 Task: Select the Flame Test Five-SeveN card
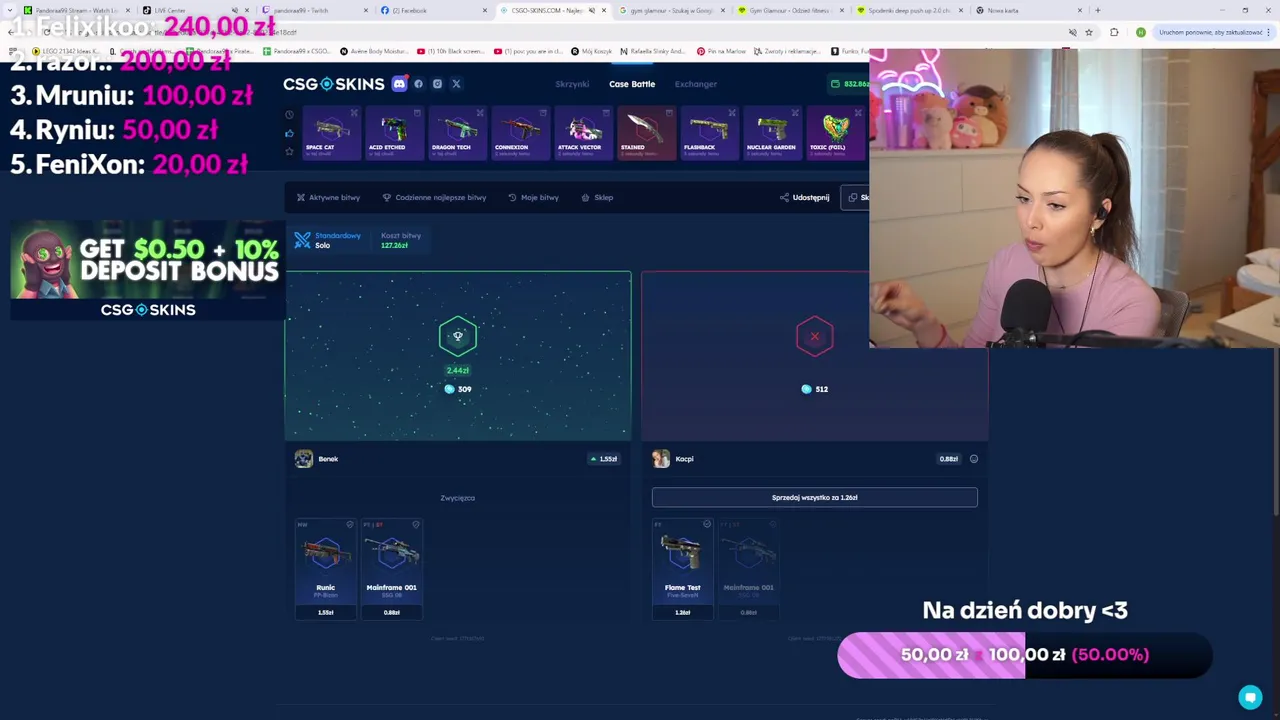click(x=682, y=568)
